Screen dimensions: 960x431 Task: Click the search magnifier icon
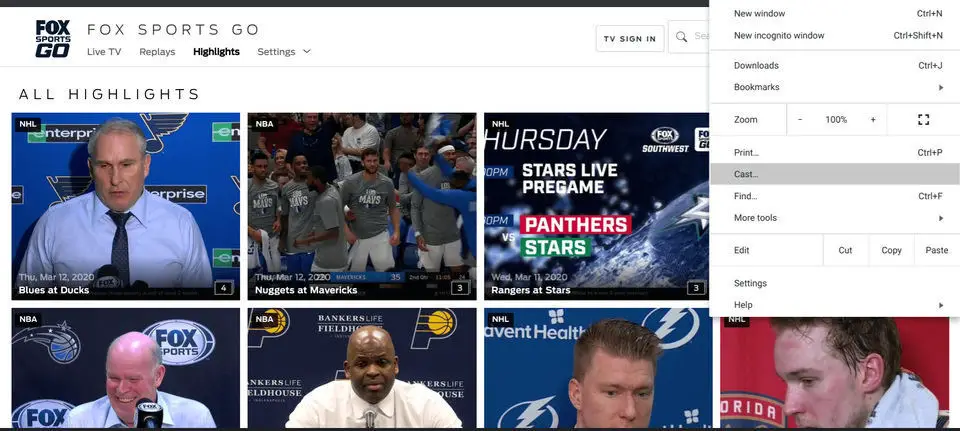point(681,37)
